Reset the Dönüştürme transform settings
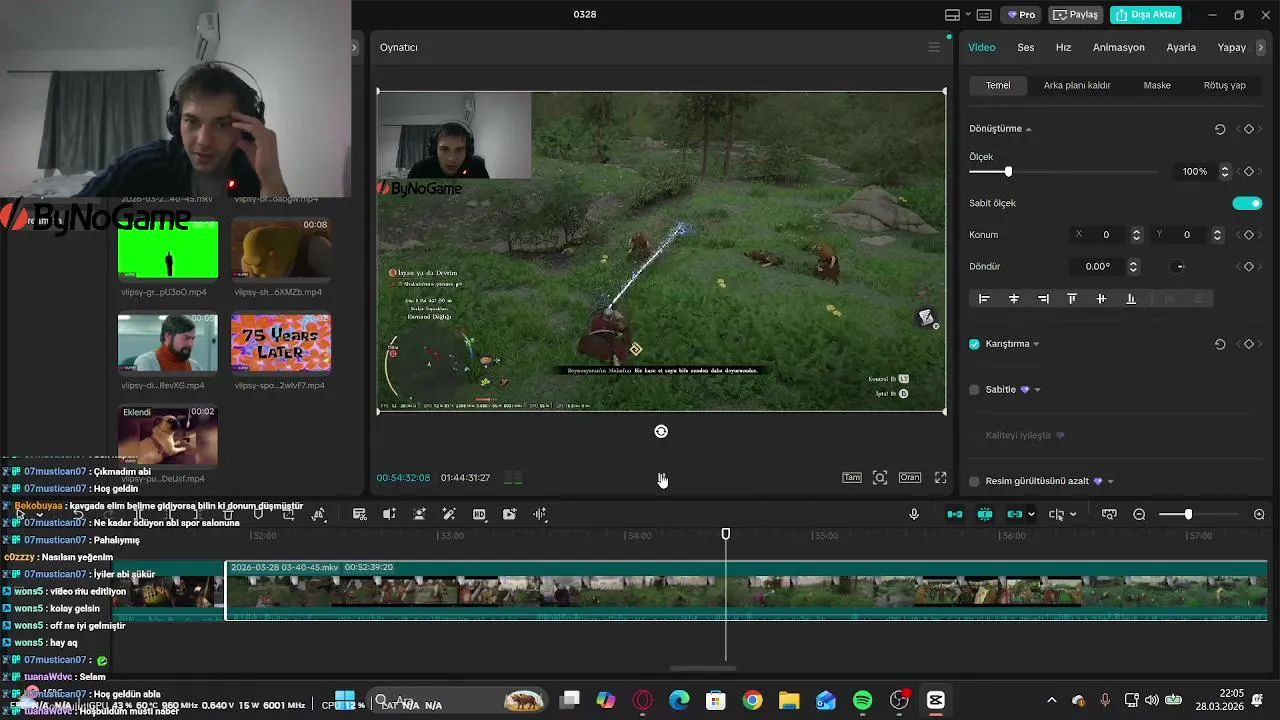This screenshot has height=720, width=1280. [1220, 129]
